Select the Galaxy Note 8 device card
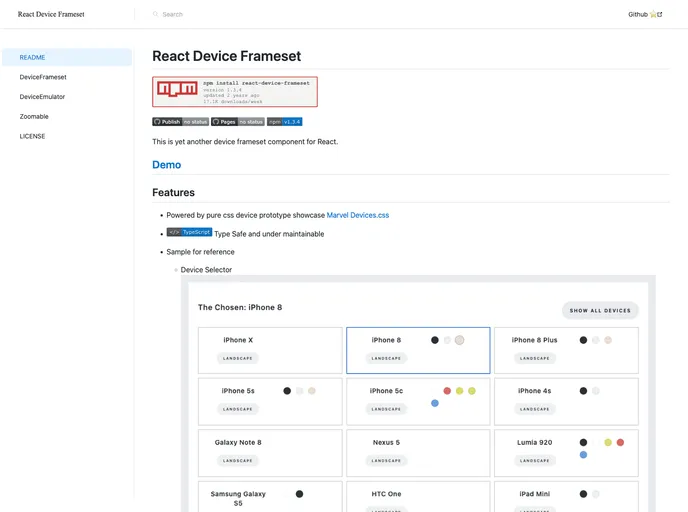 pos(270,453)
